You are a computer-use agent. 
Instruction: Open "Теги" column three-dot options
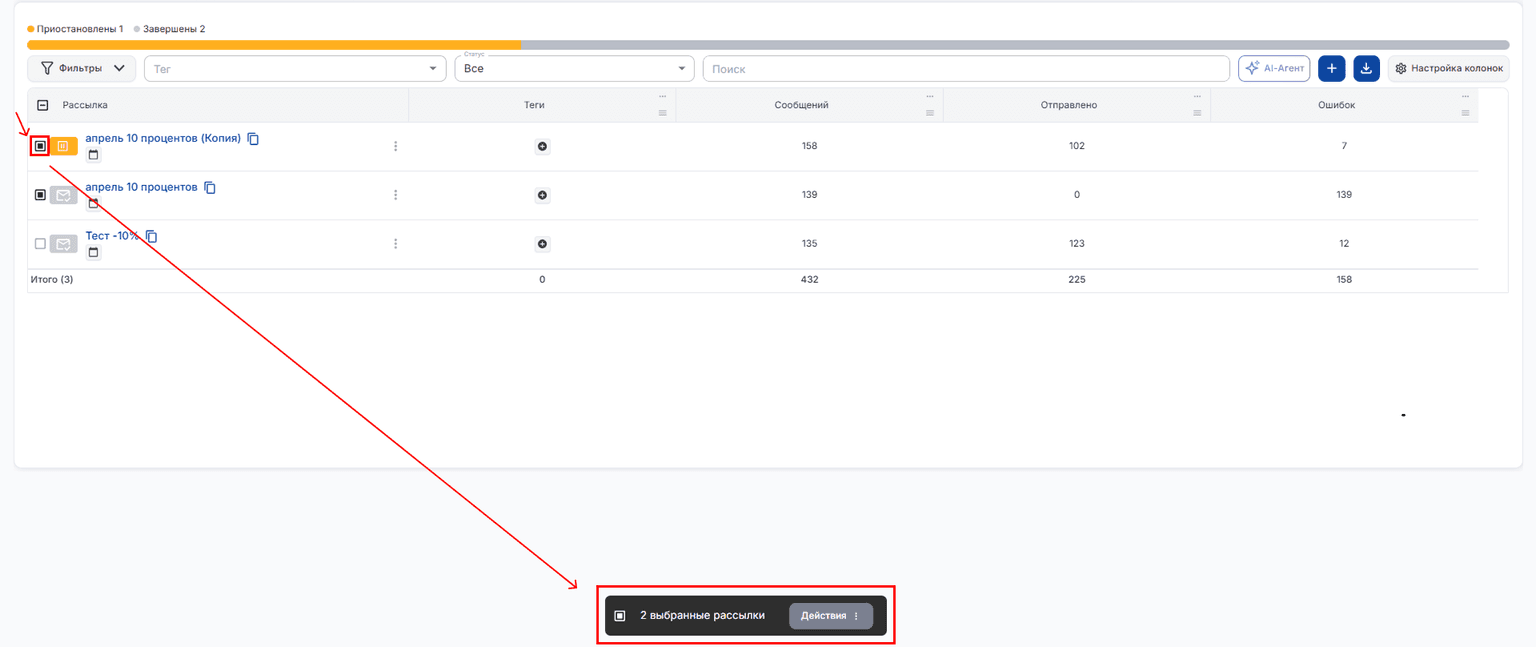[x=662, y=96]
